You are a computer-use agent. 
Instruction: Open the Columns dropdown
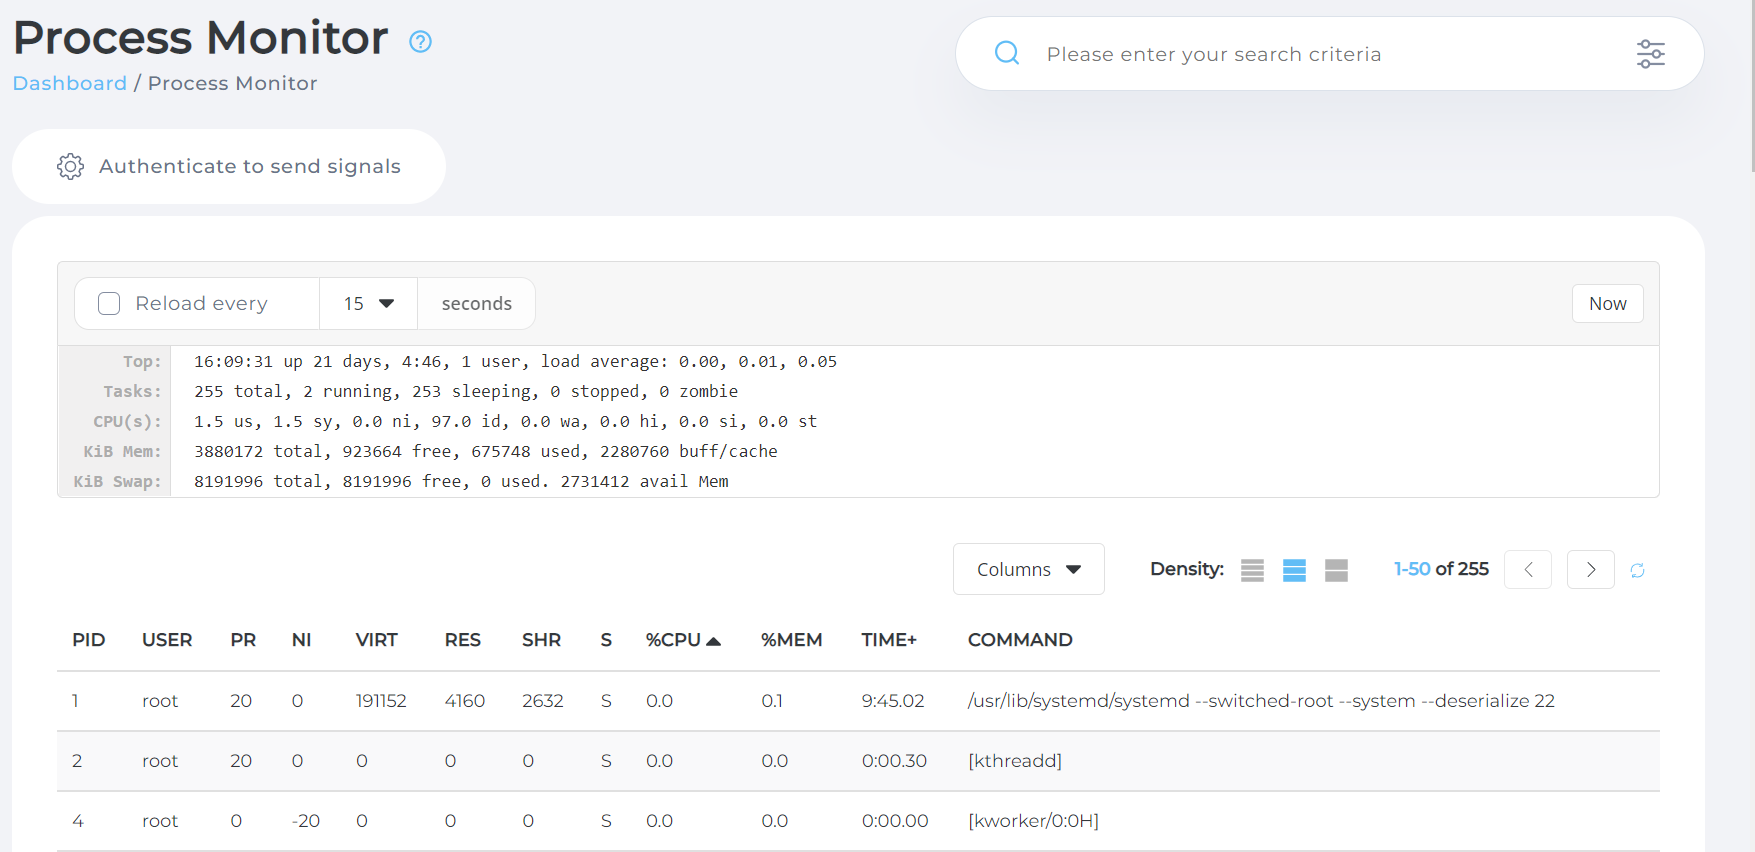coord(1028,569)
